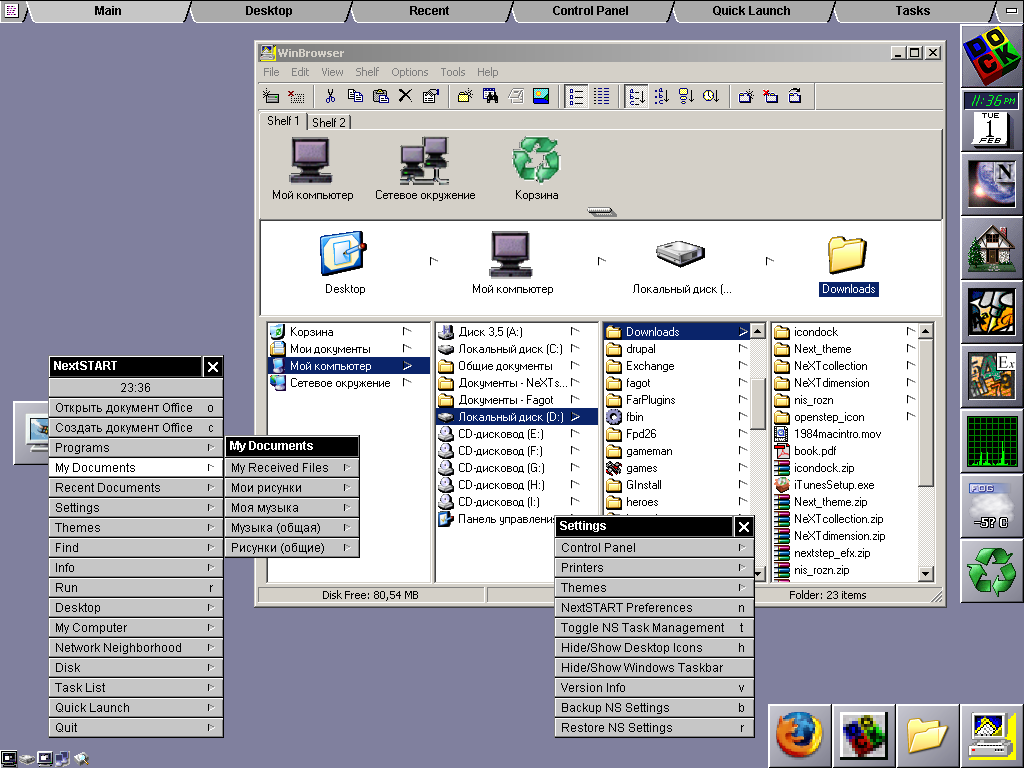Click the delete shelf toolbar icon
The image size is (1024, 768).
coord(771,97)
